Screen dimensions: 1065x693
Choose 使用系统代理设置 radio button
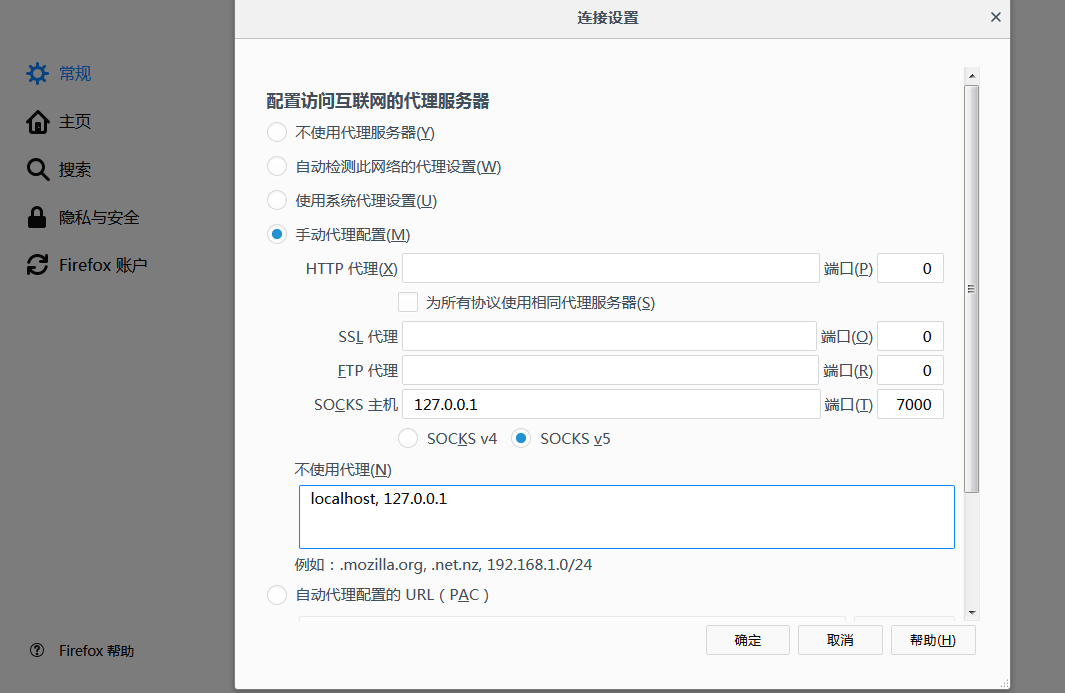pos(277,200)
